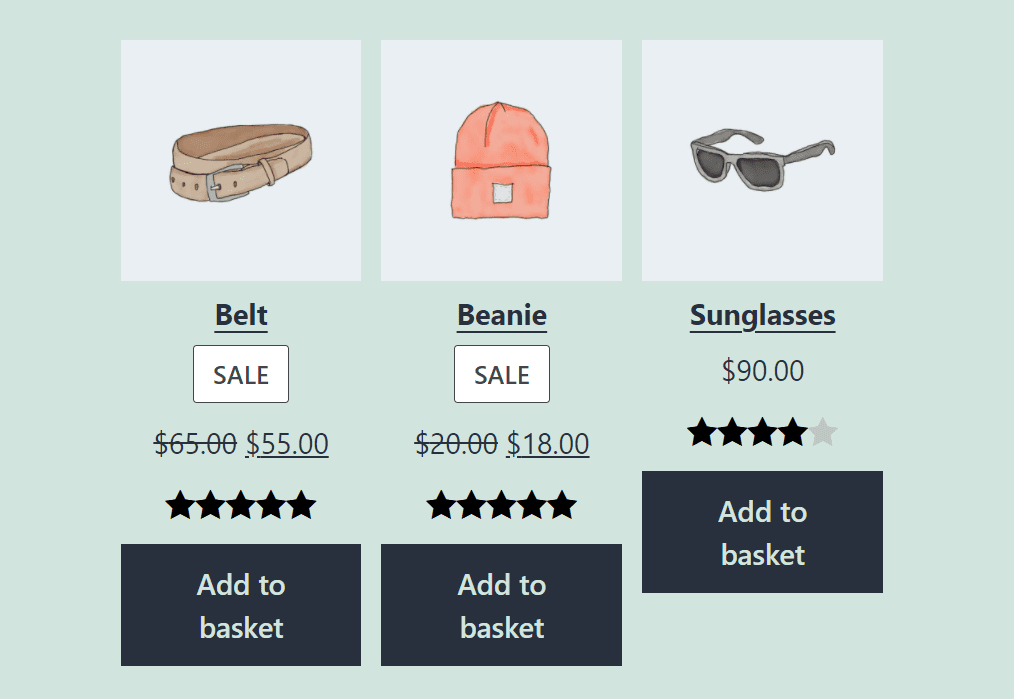Click the SALE badge on the Belt

click(240, 373)
